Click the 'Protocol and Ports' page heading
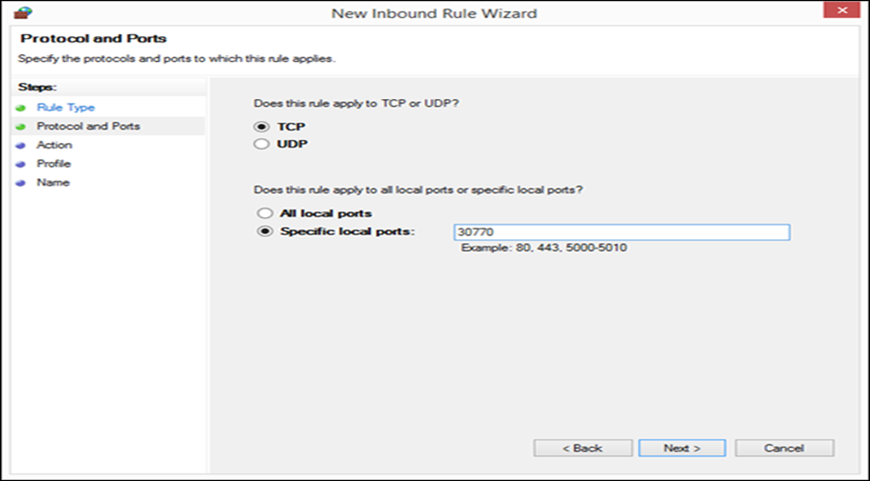 pos(93,38)
